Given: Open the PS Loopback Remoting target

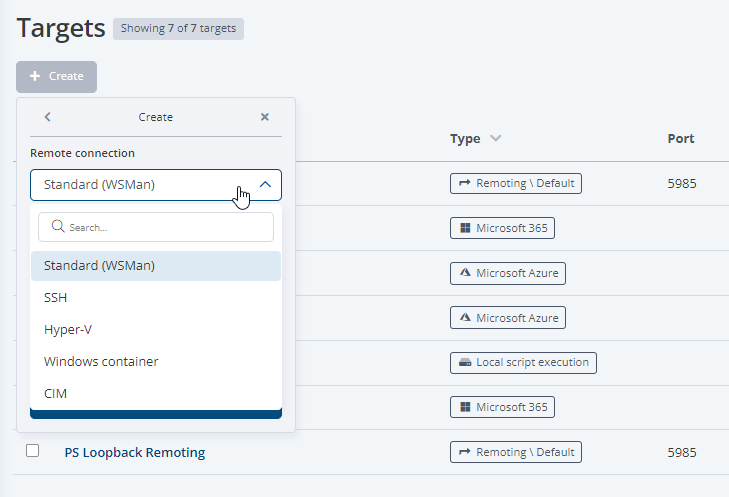Looking at the screenshot, I should [x=135, y=452].
